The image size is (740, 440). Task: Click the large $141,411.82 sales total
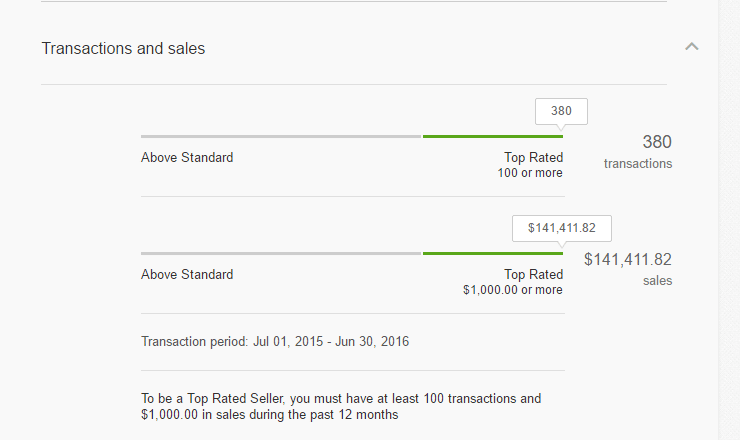click(628, 259)
